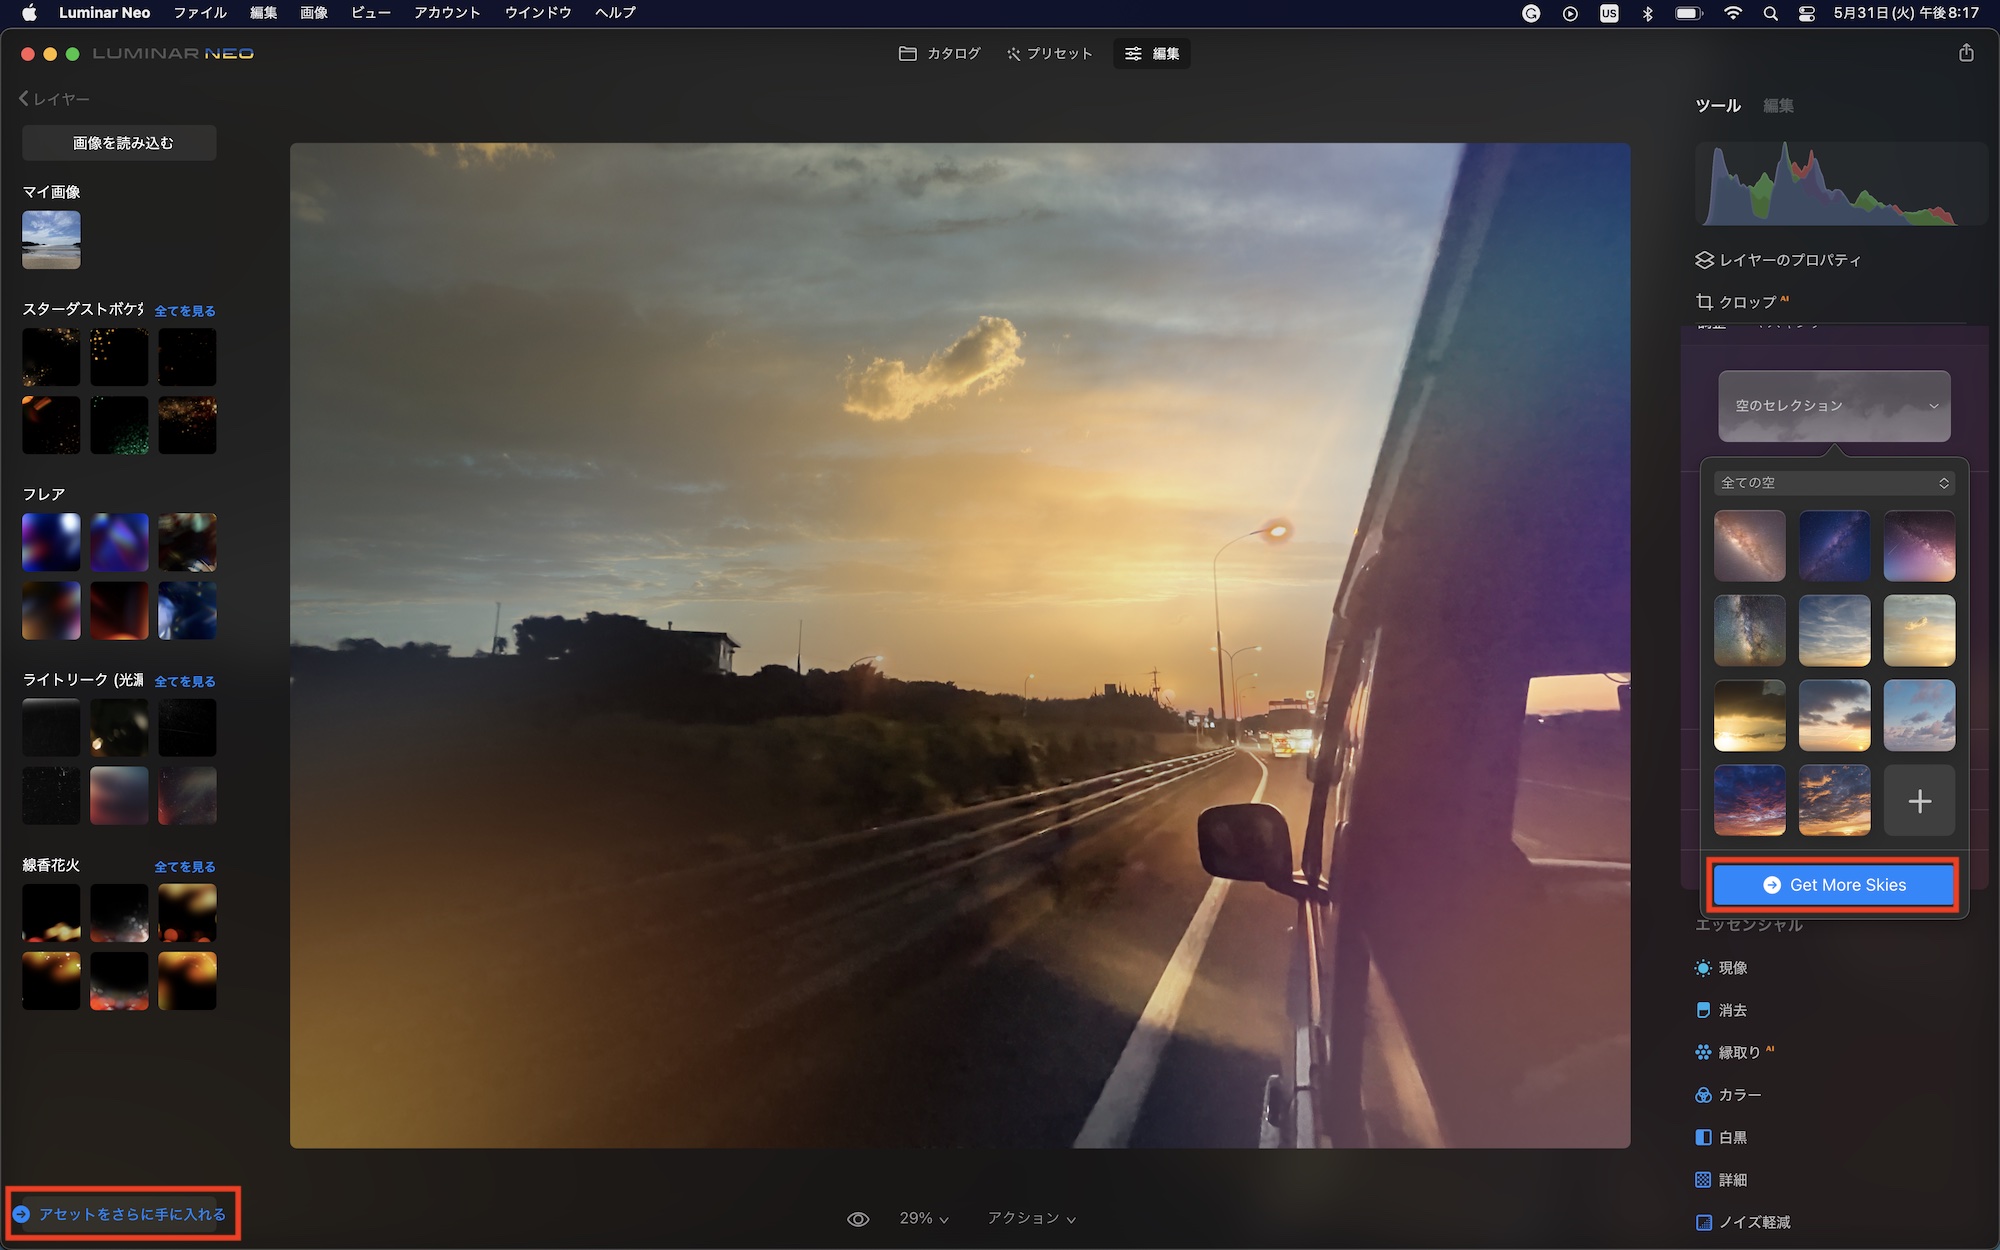Screen dimensions: 2000x1250
Task: Open the 29% zoom level dropdown
Action: 923,1218
